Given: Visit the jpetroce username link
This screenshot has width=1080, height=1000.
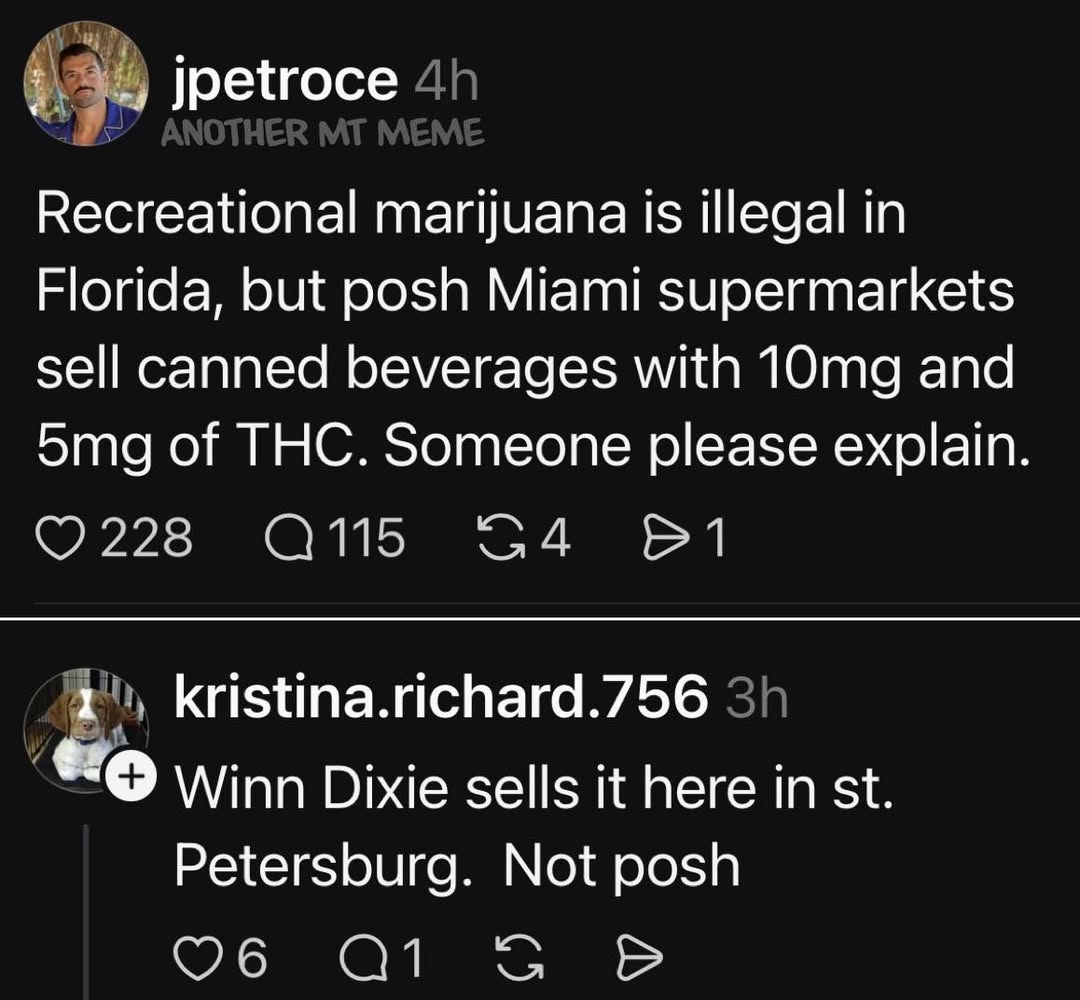Looking at the screenshot, I should [x=284, y=82].
